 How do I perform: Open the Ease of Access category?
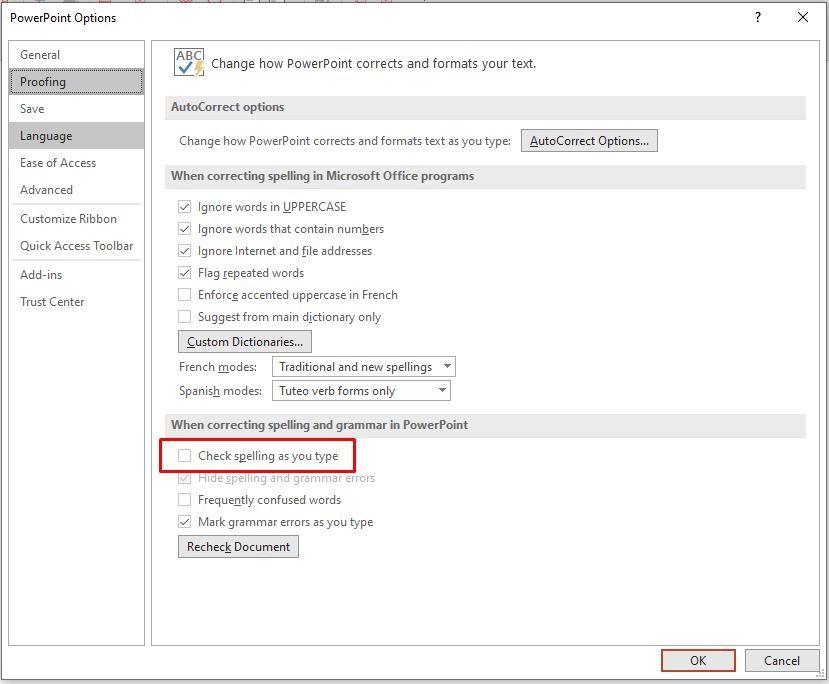point(76,163)
